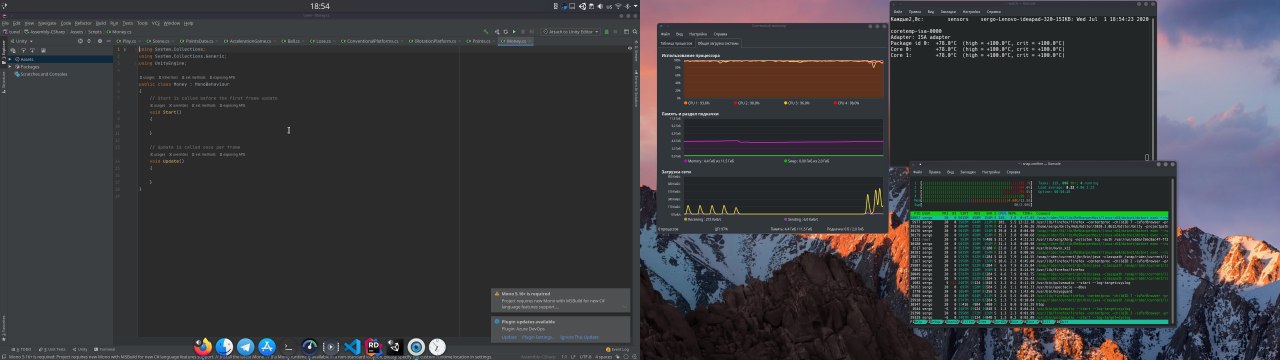Open Telegram from the dock
The height and width of the screenshot is (360, 1280).
click(x=245, y=346)
